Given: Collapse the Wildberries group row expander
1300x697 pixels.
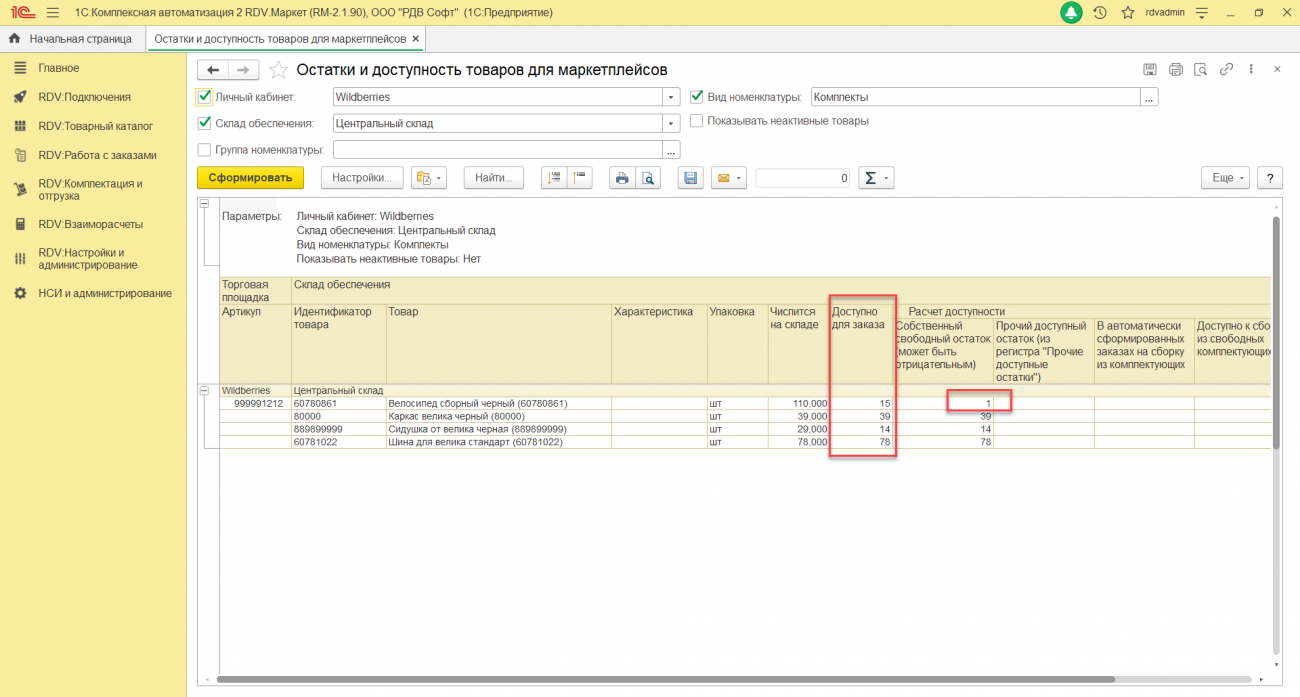Looking at the screenshot, I should 206,390.
